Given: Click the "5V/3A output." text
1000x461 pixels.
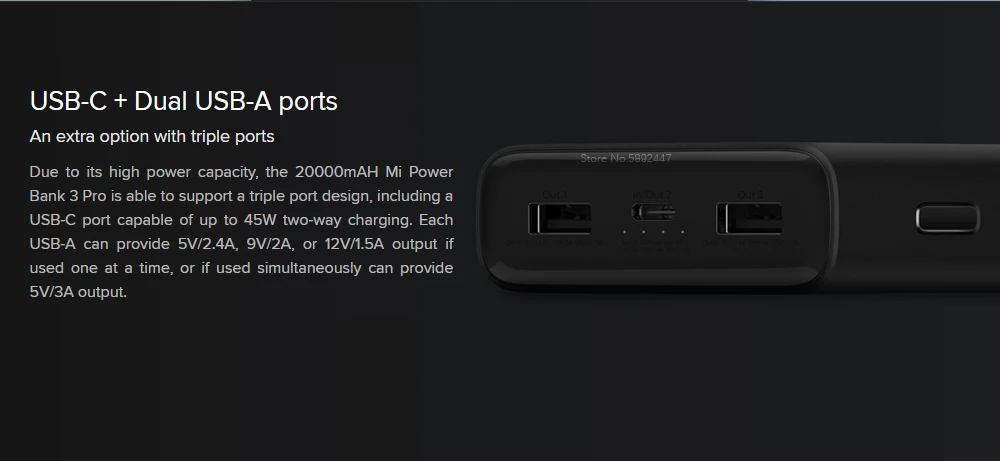Looking at the screenshot, I should tap(78, 292).
